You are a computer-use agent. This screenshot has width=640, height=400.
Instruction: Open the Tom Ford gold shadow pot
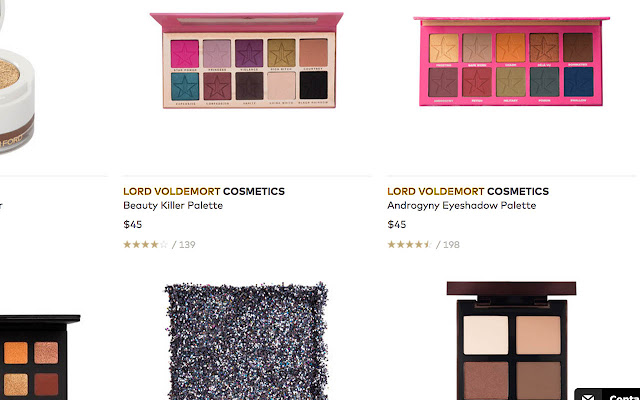tap(16, 88)
